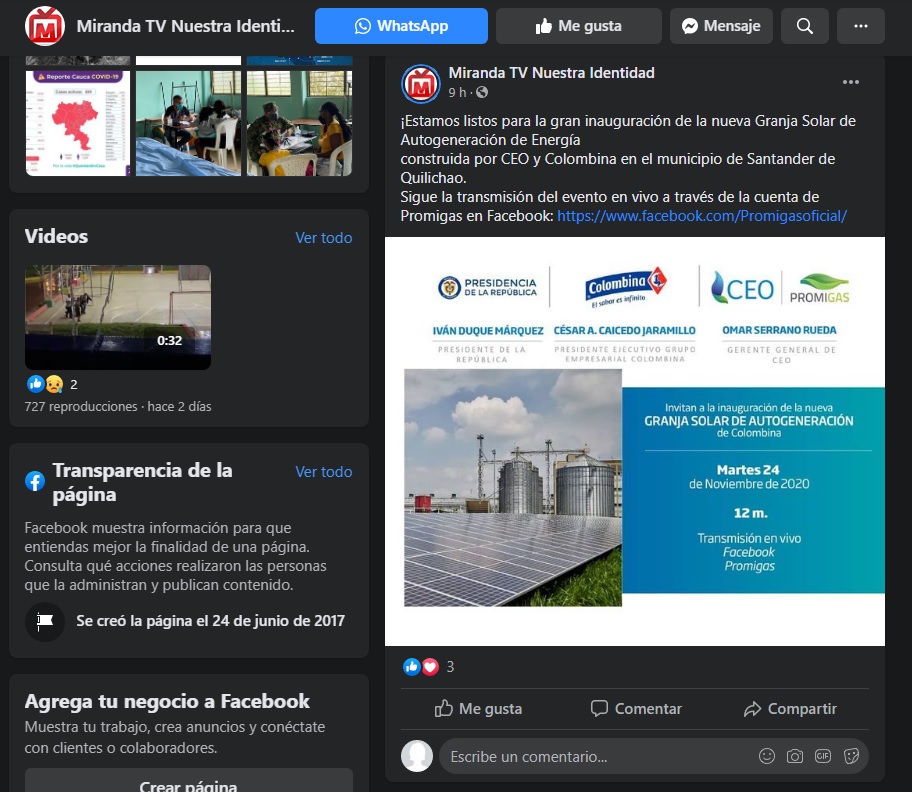
Task: Click the Videos section heading
Action: (56, 237)
